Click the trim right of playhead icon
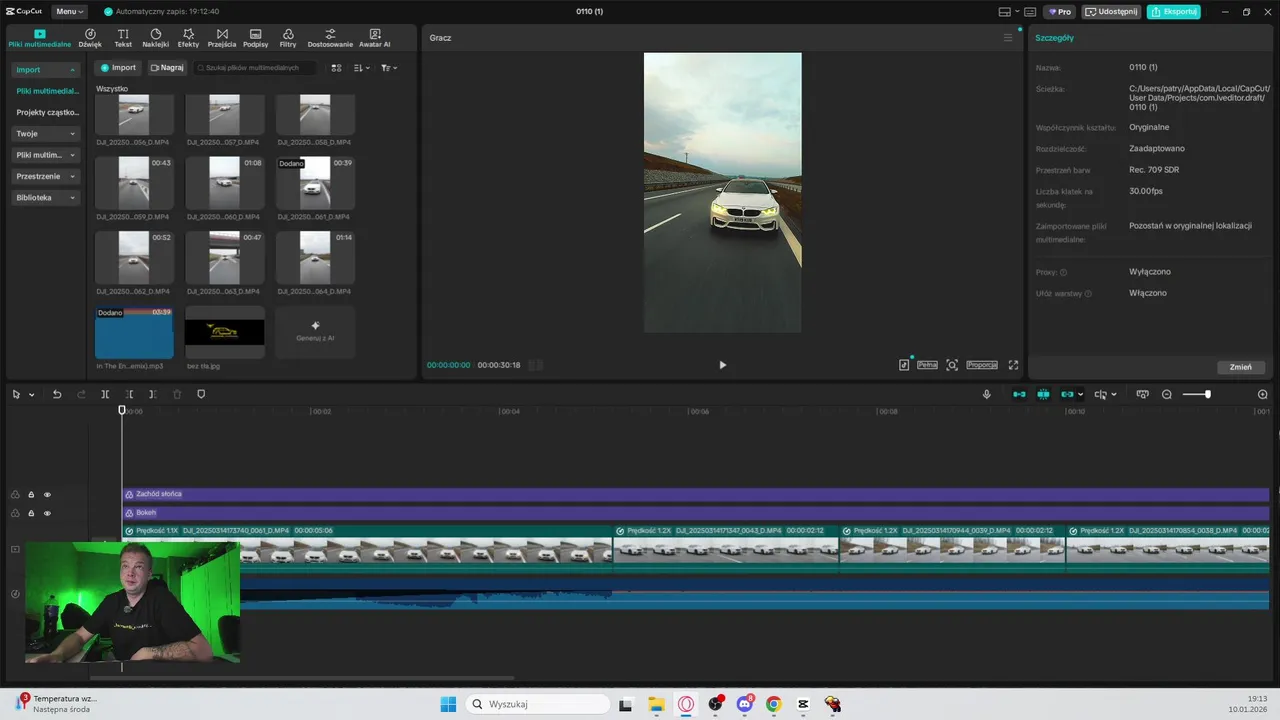The image size is (1280, 720). point(152,395)
